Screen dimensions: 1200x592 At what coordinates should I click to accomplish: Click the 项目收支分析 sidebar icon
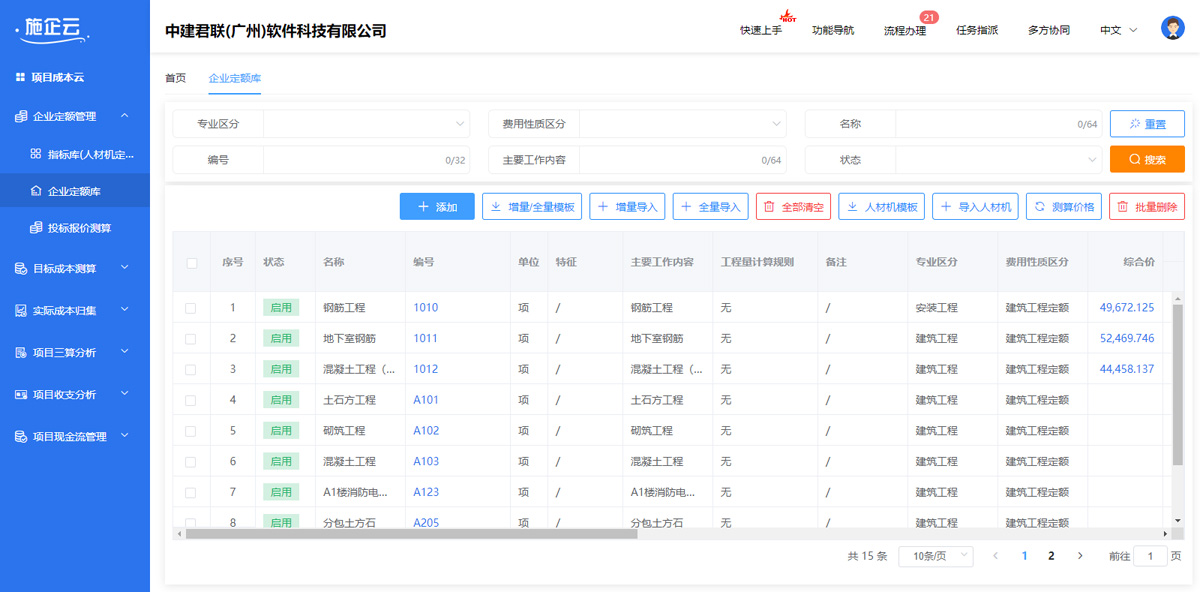[x=21, y=395]
